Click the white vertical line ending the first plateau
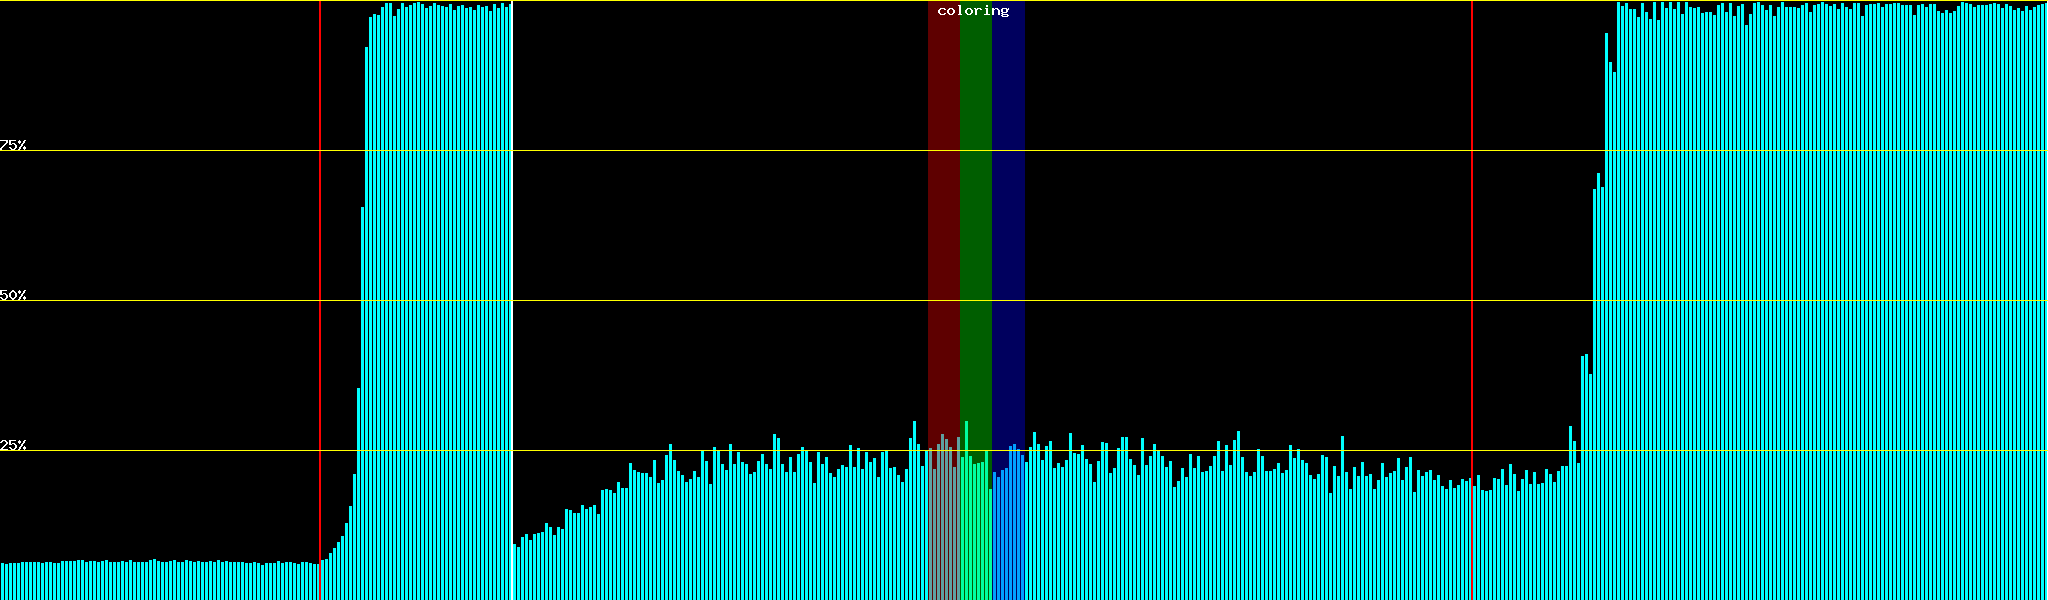The image size is (2048, 600). [x=512, y=300]
